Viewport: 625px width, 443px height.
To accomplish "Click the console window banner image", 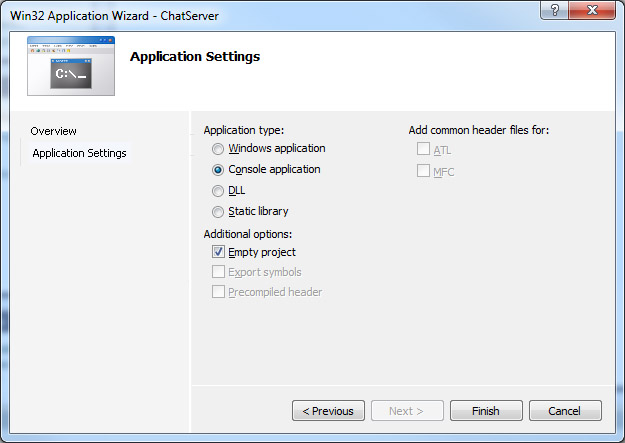I will click(71, 67).
